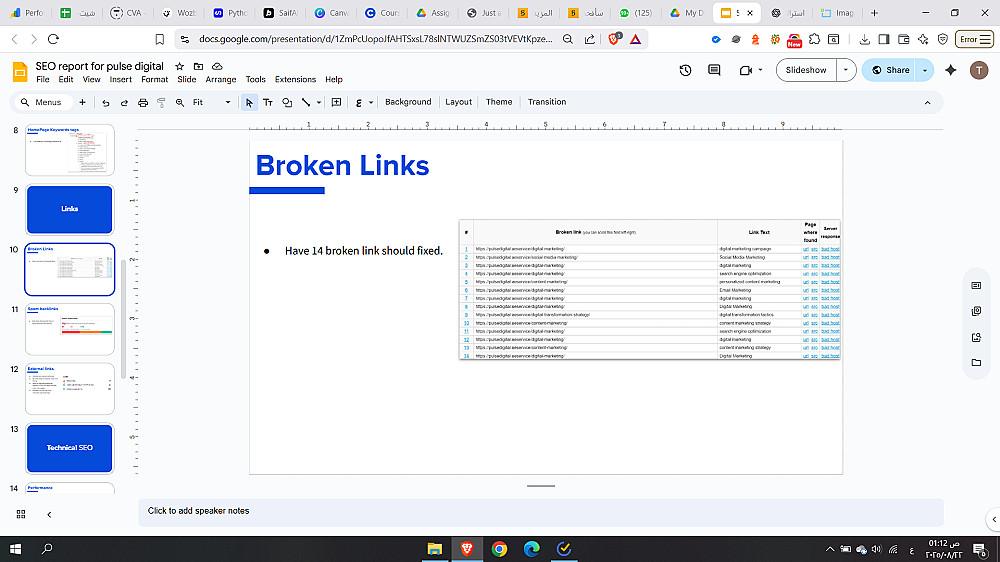This screenshot has height=562, width=1000.
Task: Select the paint format tool
Action: click(x=161, y=102)
